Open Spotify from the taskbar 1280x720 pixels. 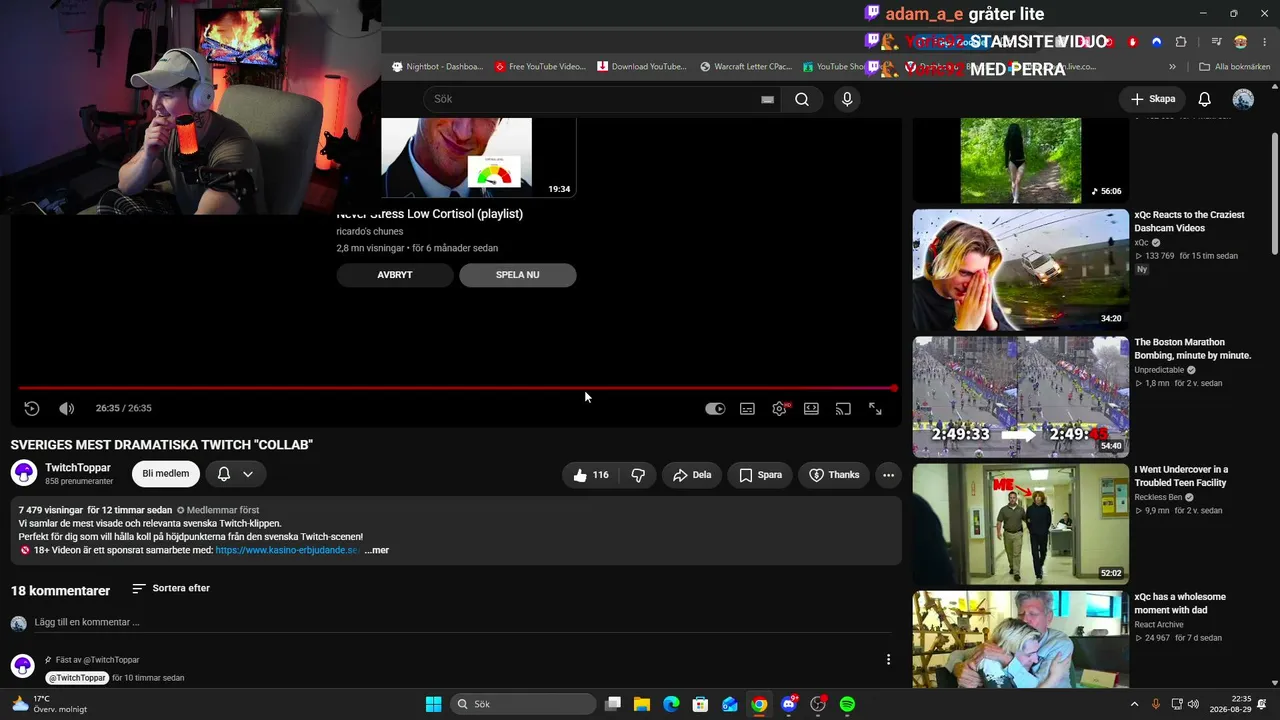pyautogui.click(x=847, y=704)
